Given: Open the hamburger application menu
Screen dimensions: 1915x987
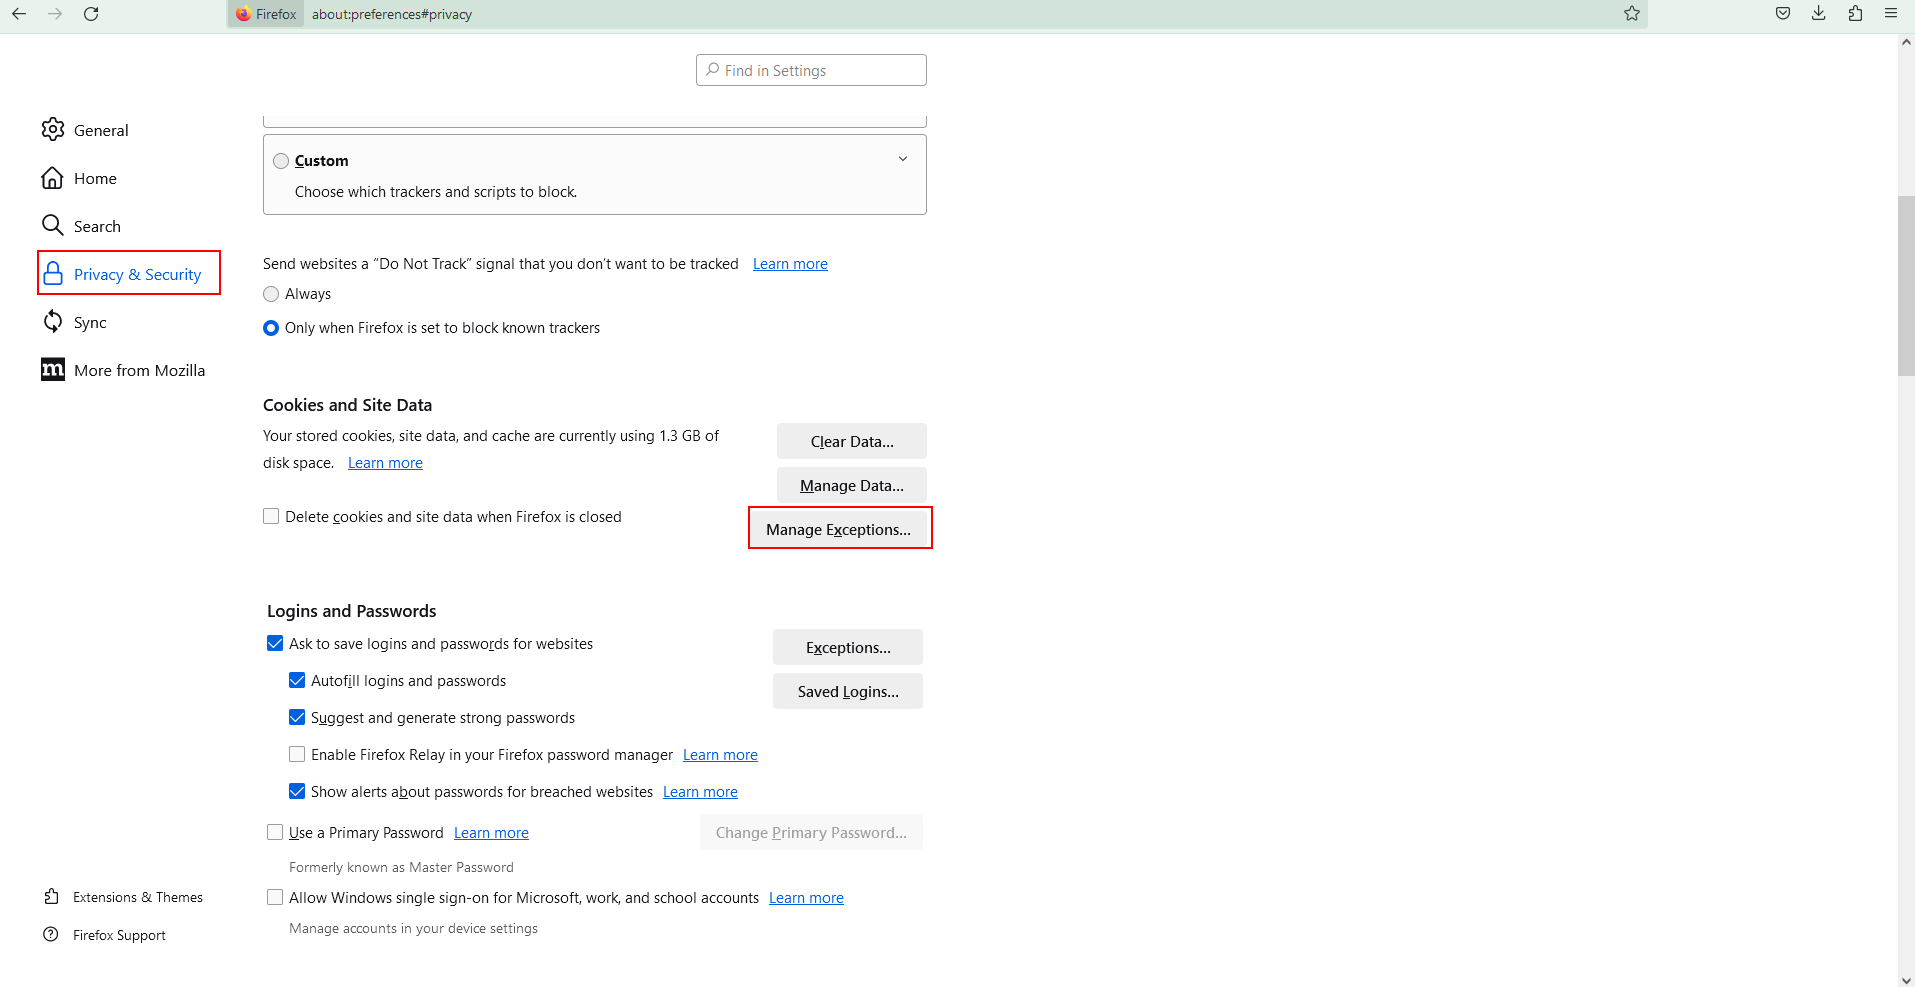Looking at the screenshot, I should (x=1890, y=14).
